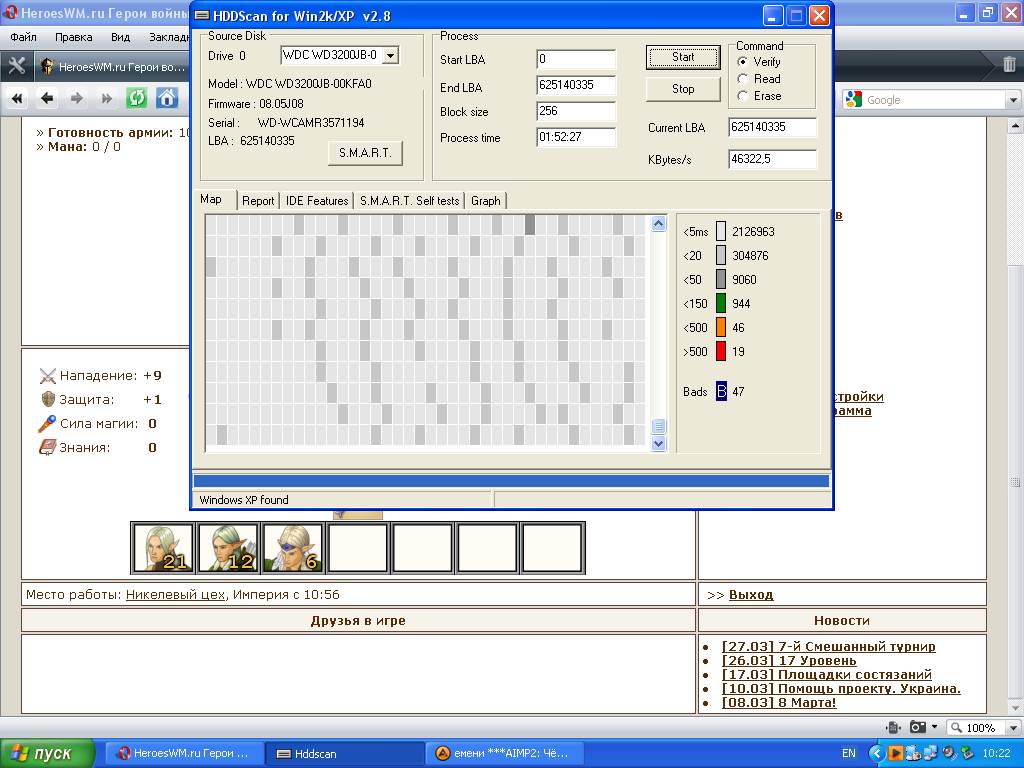Select the Verify command radio button
The height and width of the screenshot is (768, 1024).
743,62
